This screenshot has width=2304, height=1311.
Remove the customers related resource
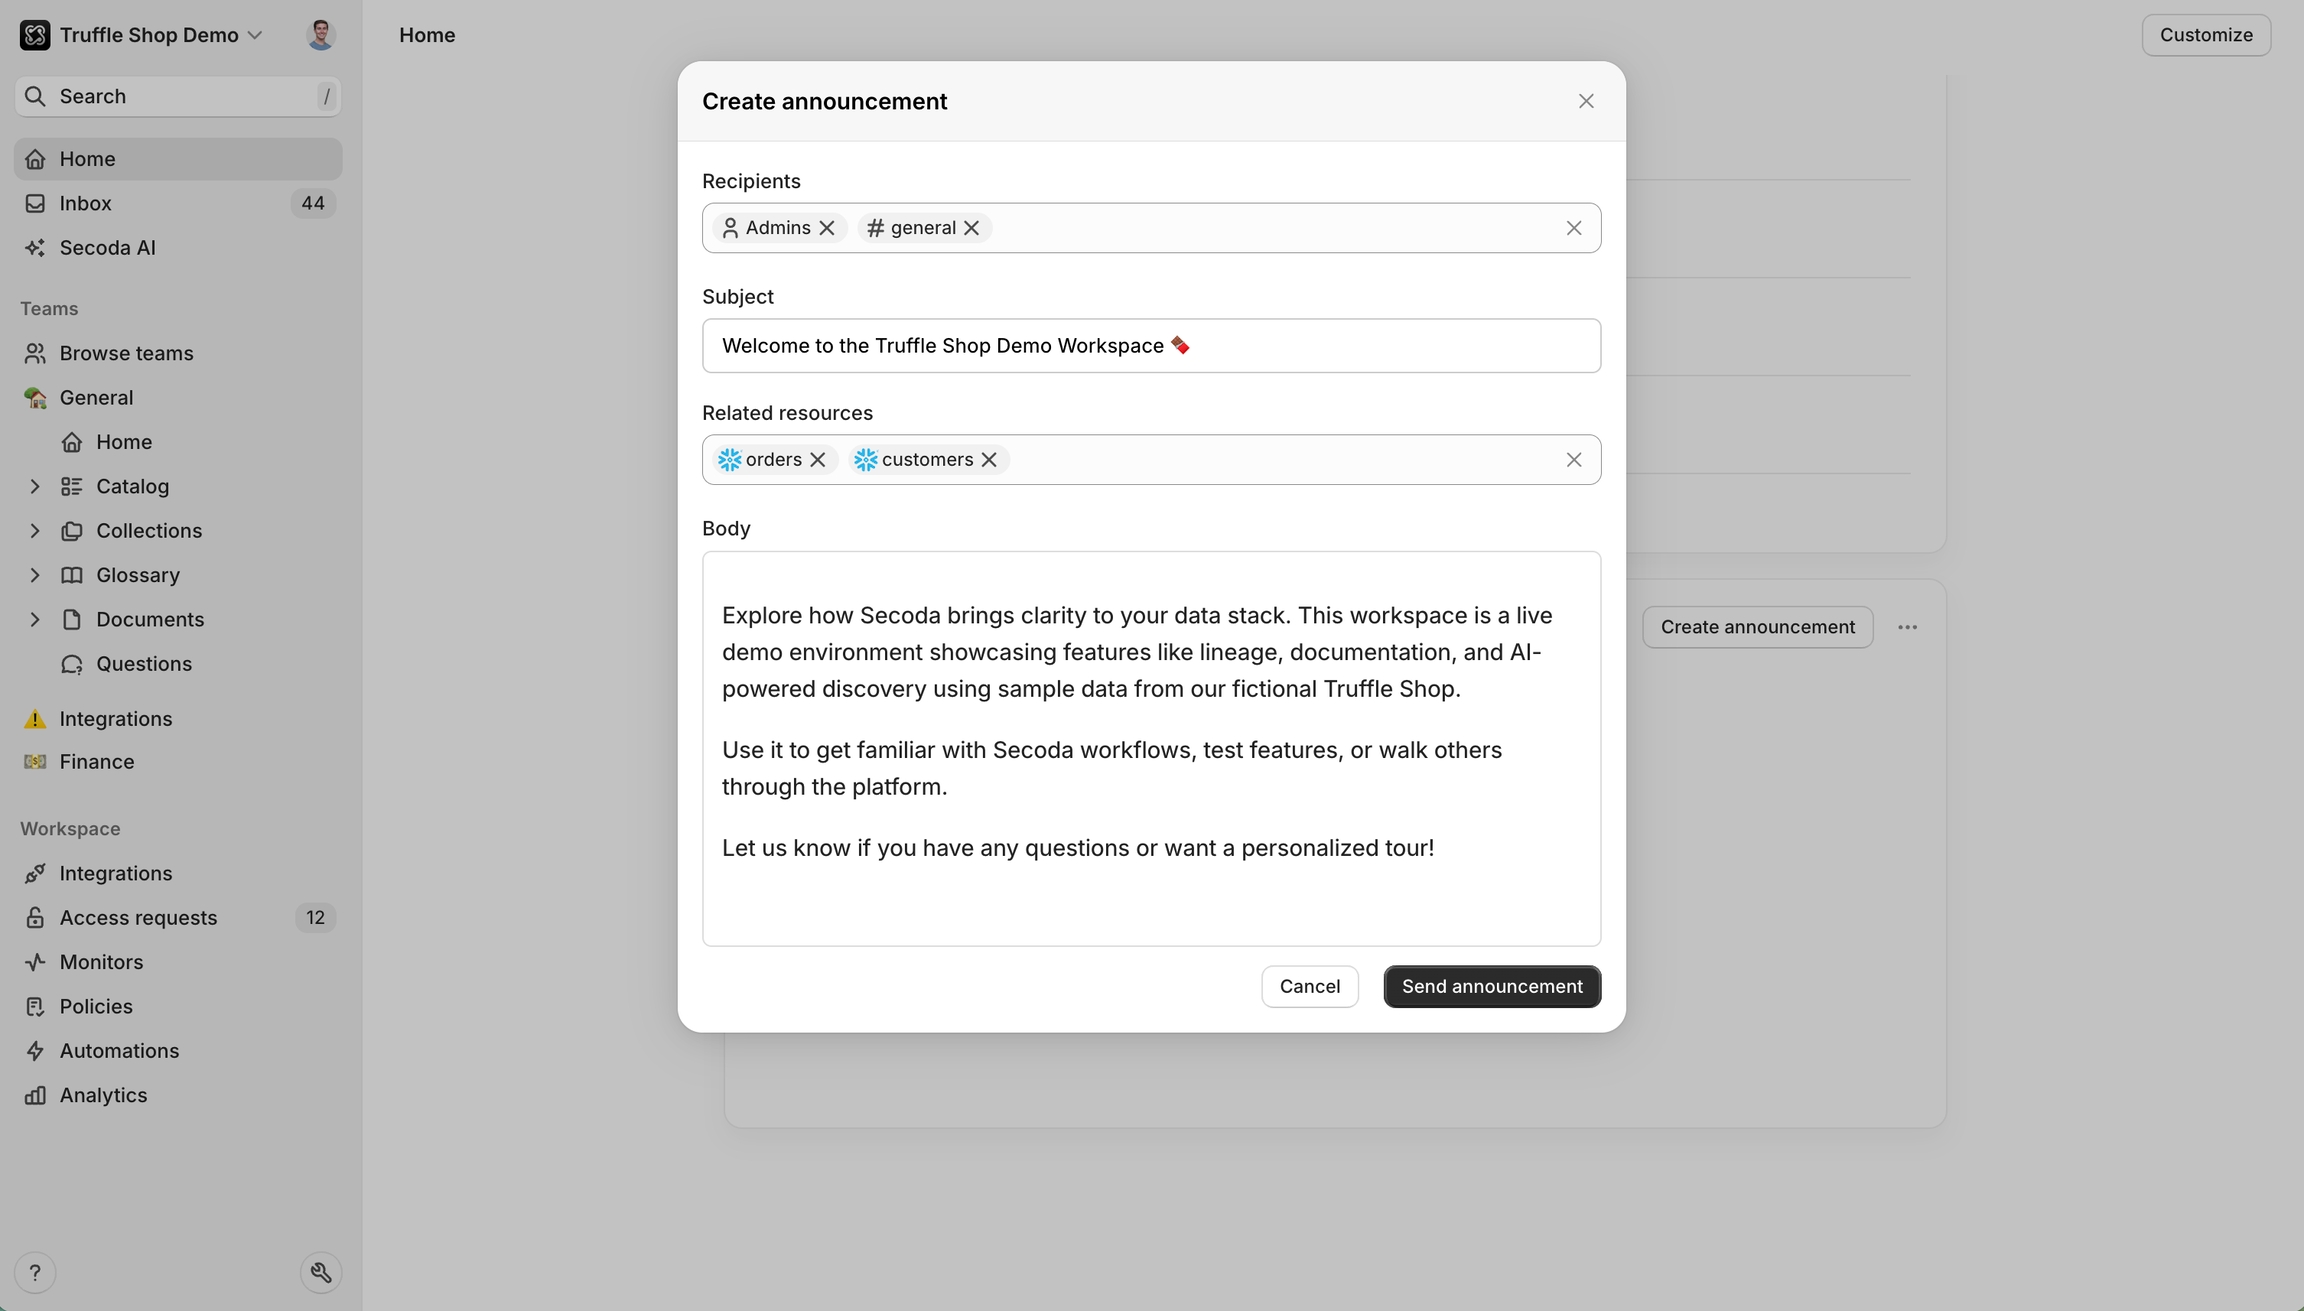pos(989,459)
